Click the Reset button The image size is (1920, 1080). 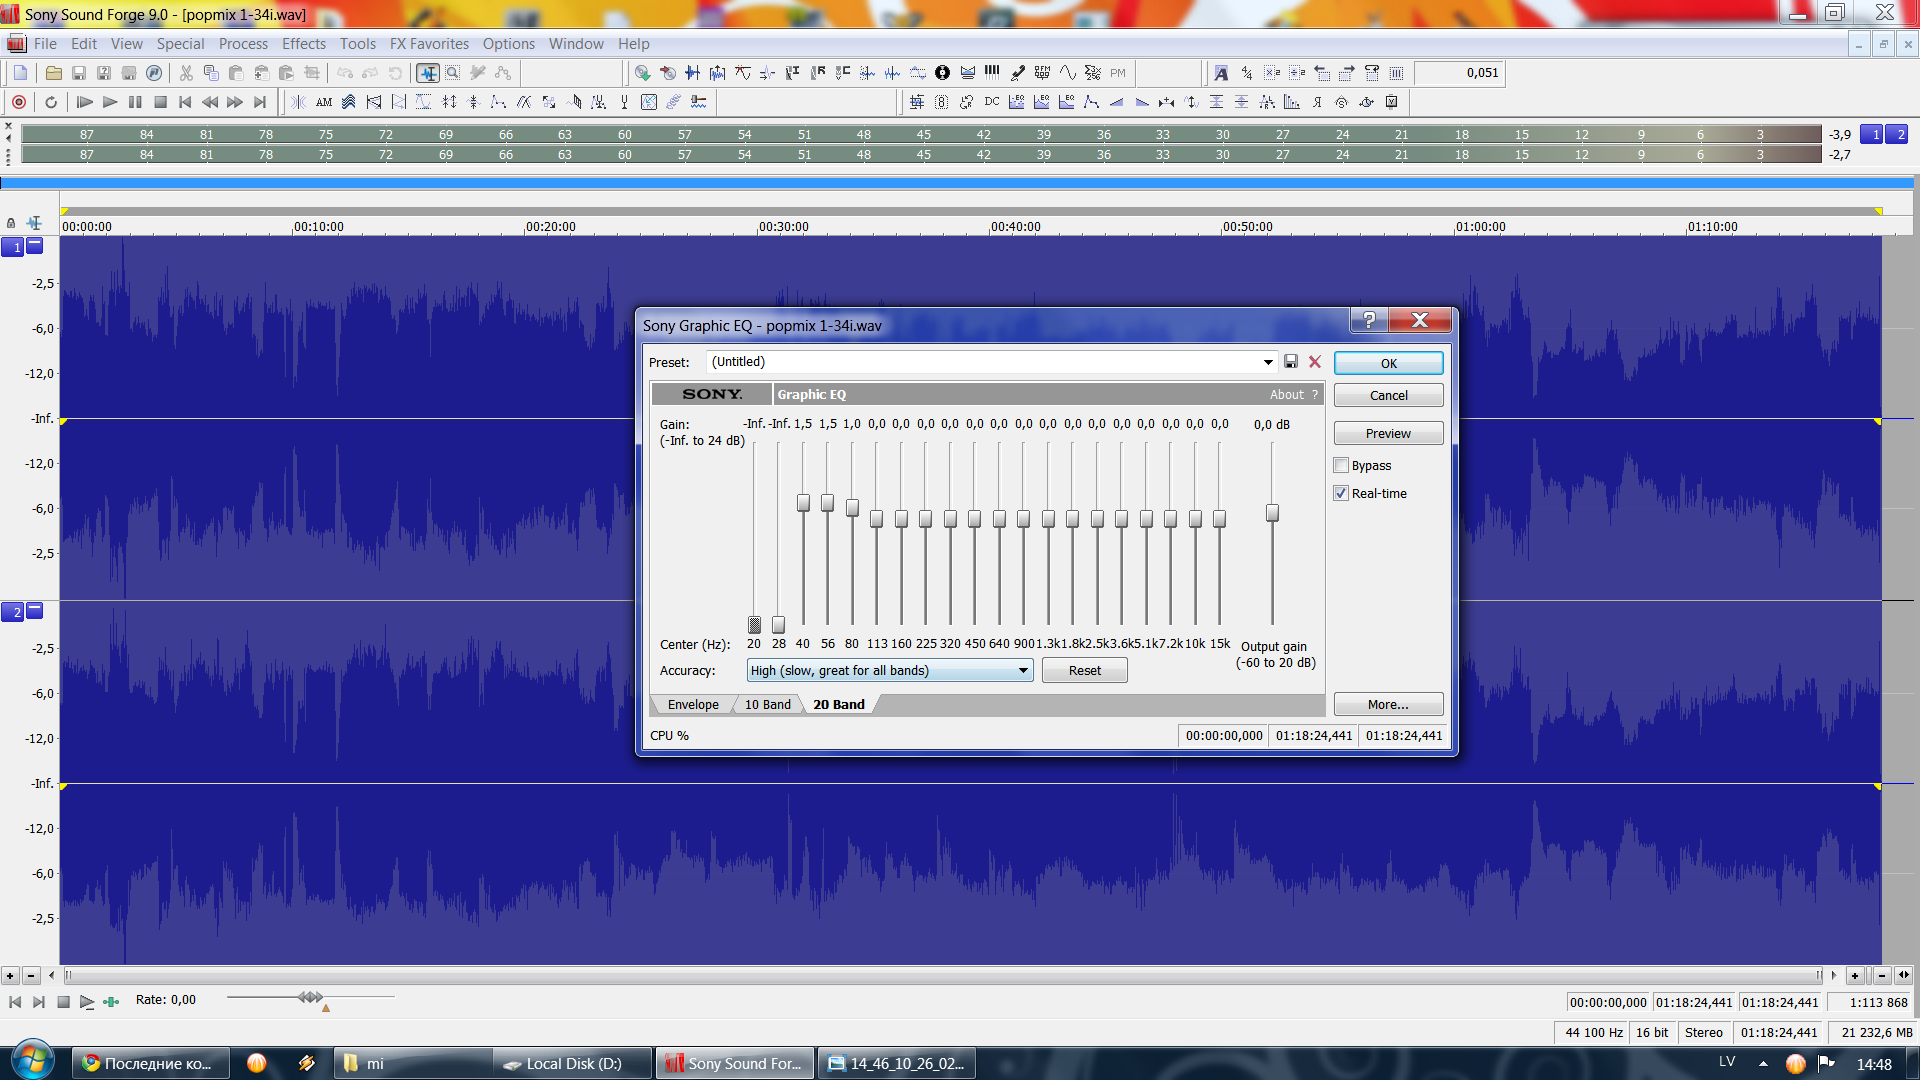tap(1084, 670)
